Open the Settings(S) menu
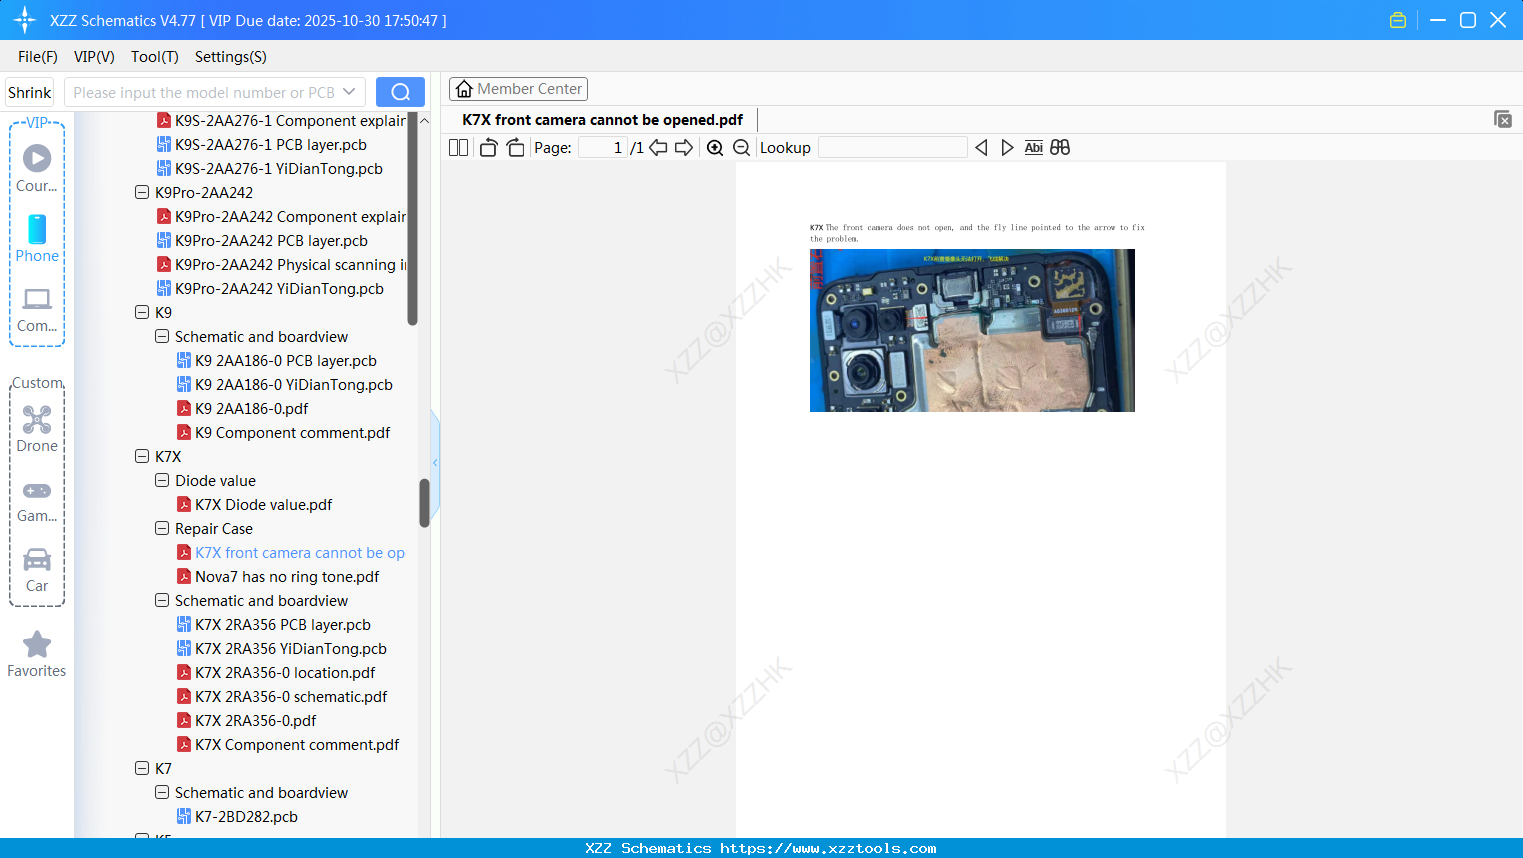Viewport: 1523px width, 858px height. 230,57
